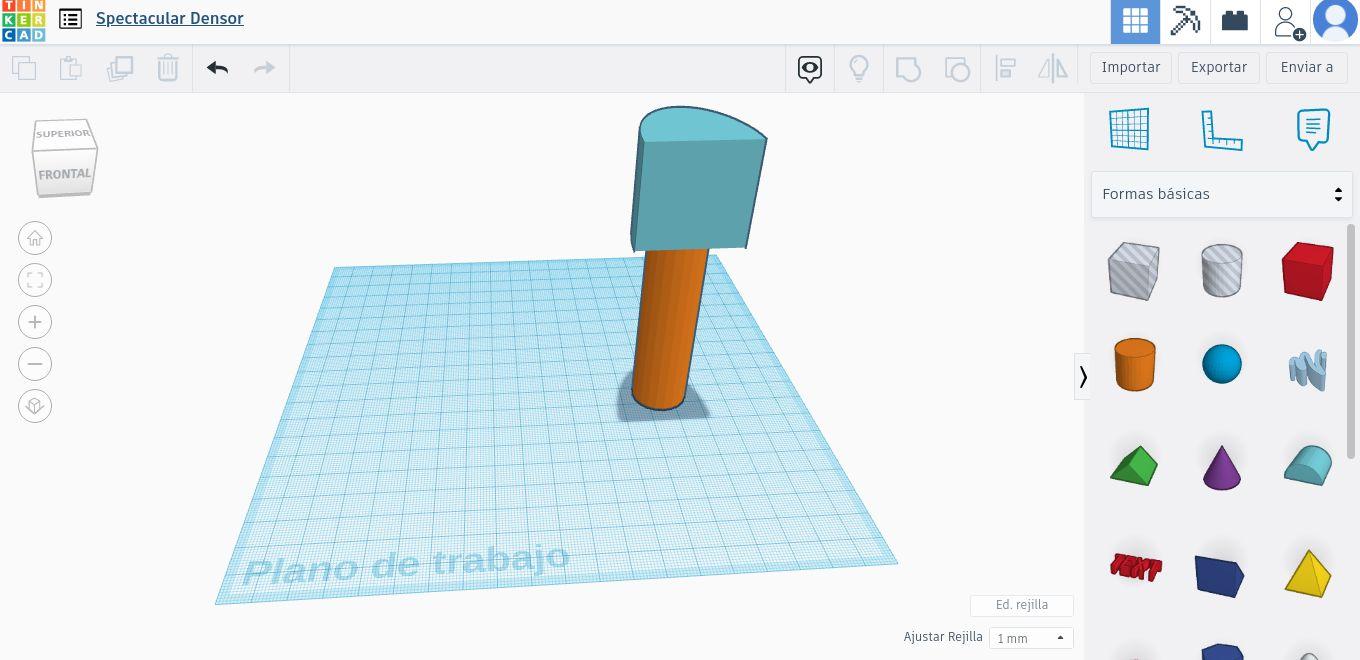
Task: Pick the red box shape
Action: pos(1307,270)
